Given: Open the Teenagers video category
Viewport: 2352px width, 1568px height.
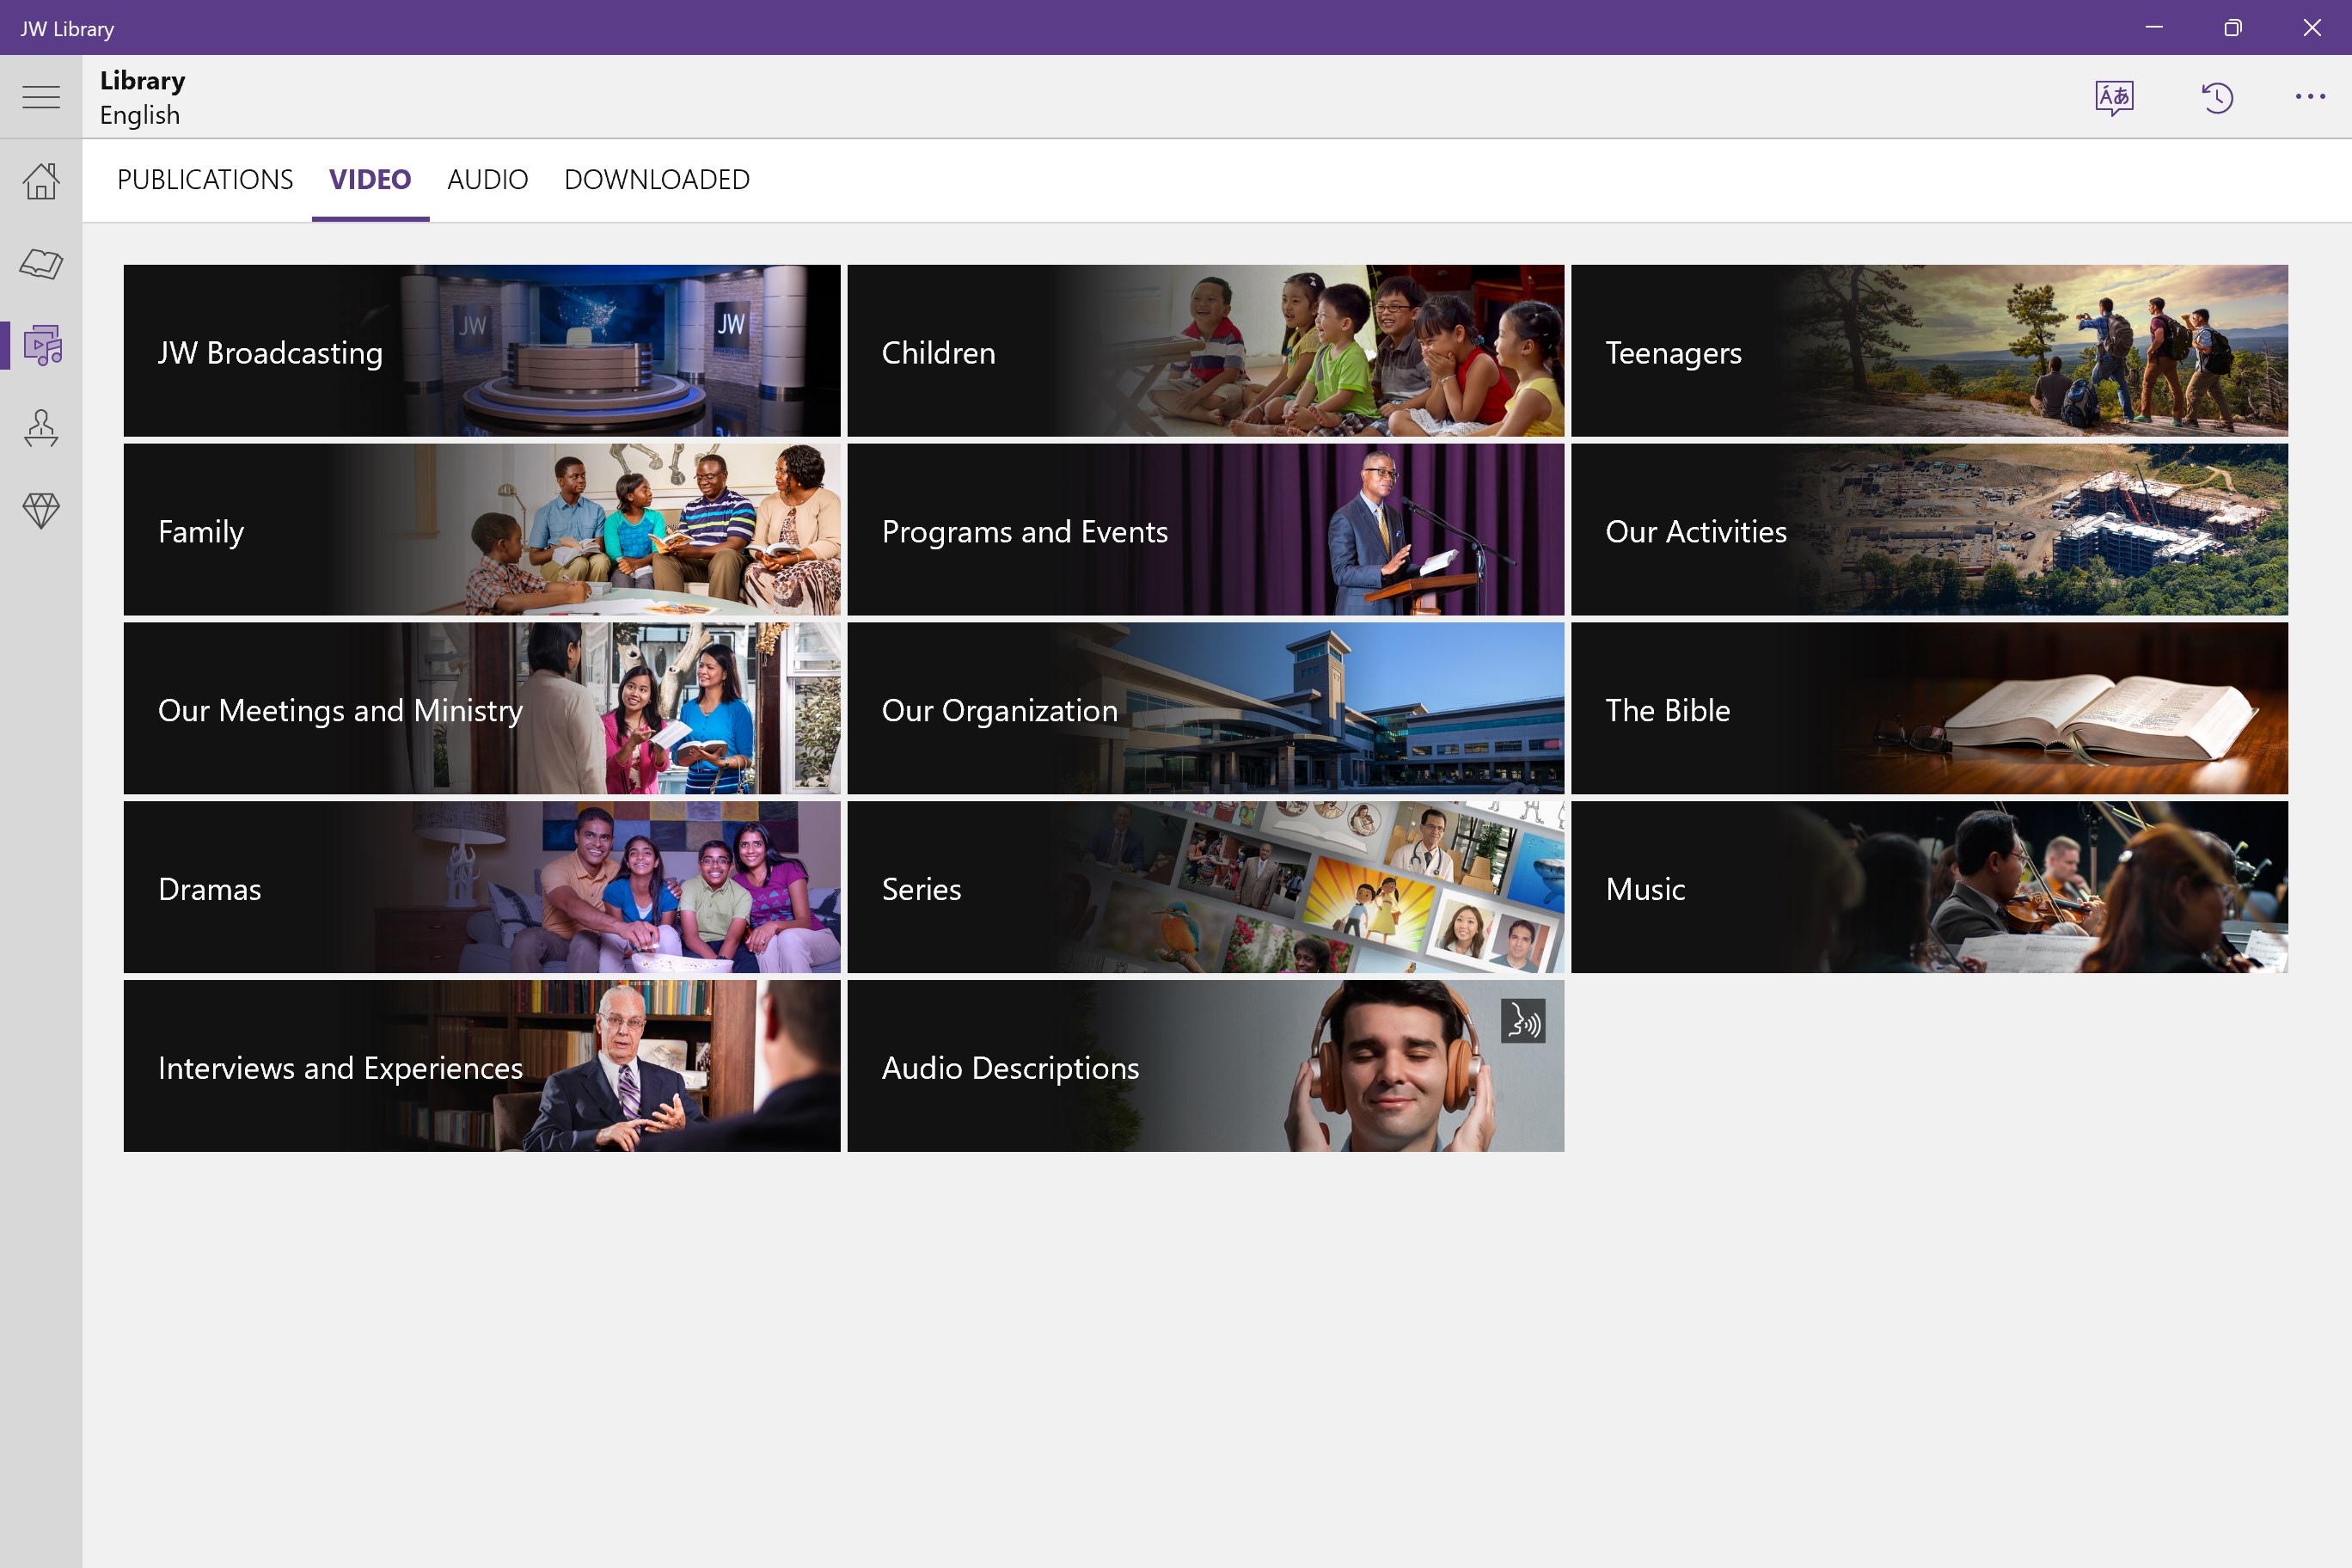Looking at the screenshot, I should point(1929,351).
